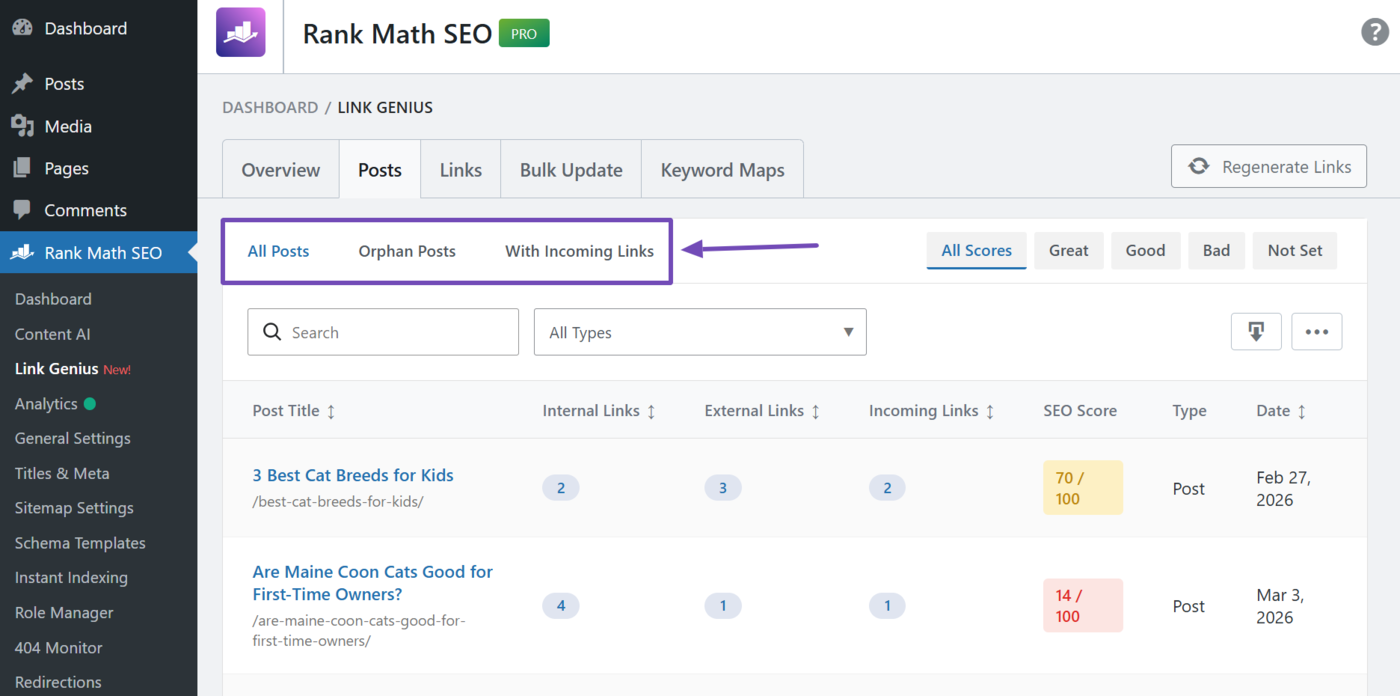Image resolution: width=1400 pixels, height=696 pixels.
Task: Click the green Analytics status dot
Action: click(90, 404)
